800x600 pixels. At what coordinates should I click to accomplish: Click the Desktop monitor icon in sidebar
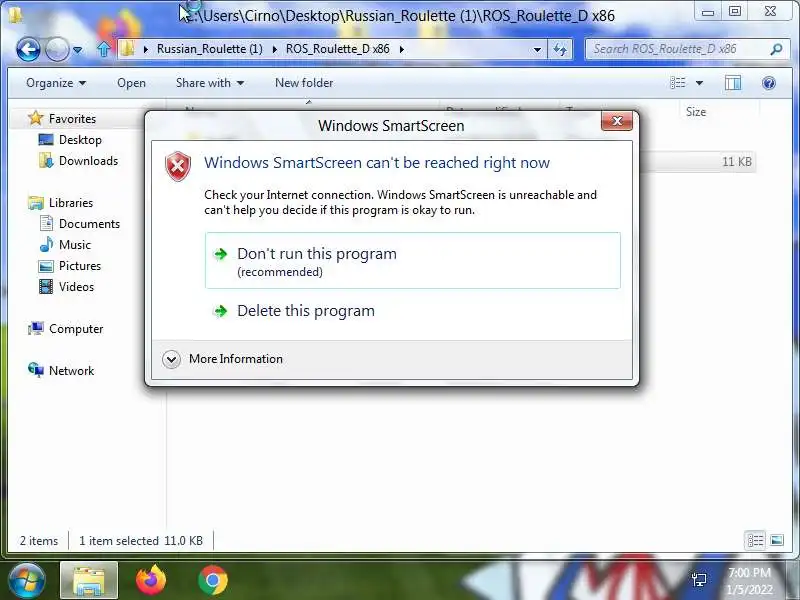[x=46, y=139]
